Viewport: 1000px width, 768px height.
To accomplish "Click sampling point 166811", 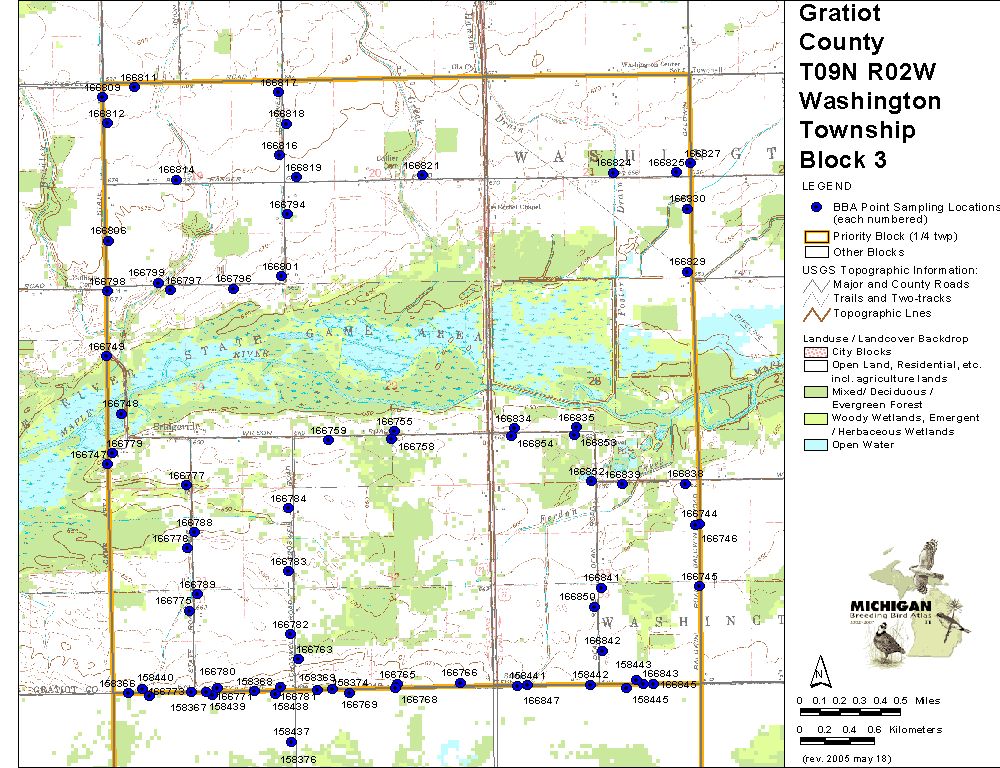I will 134,87.
